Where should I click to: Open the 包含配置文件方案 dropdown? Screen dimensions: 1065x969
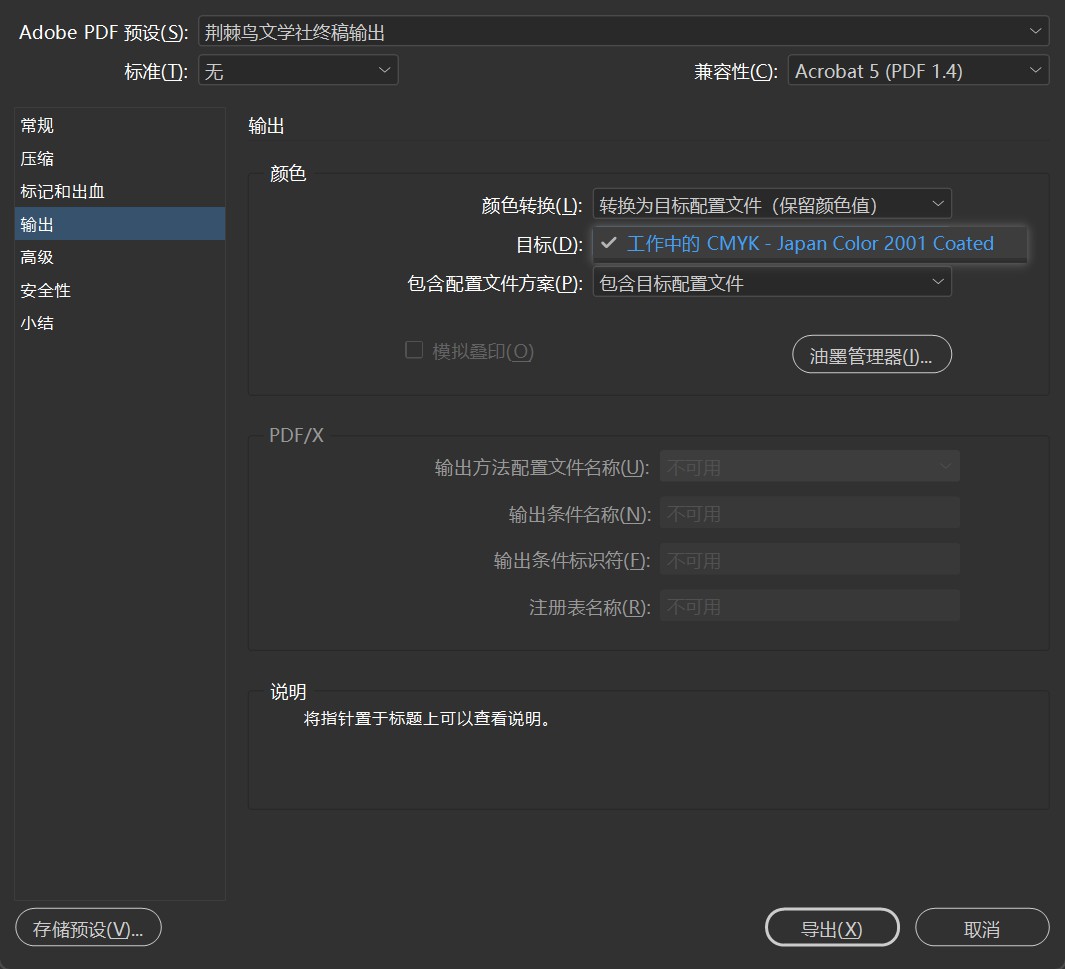click(x=771, y=283)
